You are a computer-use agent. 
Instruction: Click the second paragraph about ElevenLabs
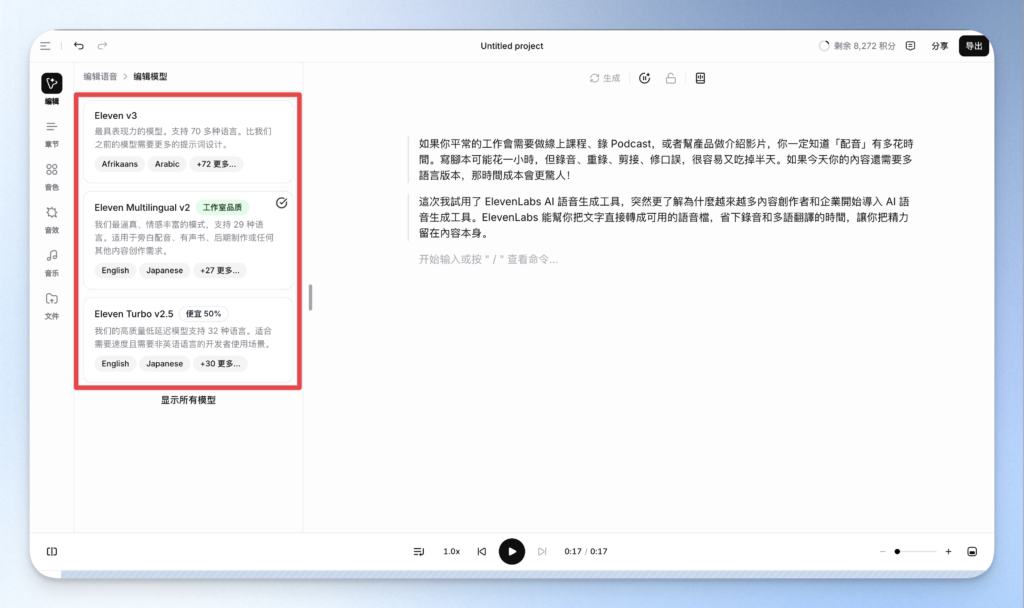click(664, 217)
